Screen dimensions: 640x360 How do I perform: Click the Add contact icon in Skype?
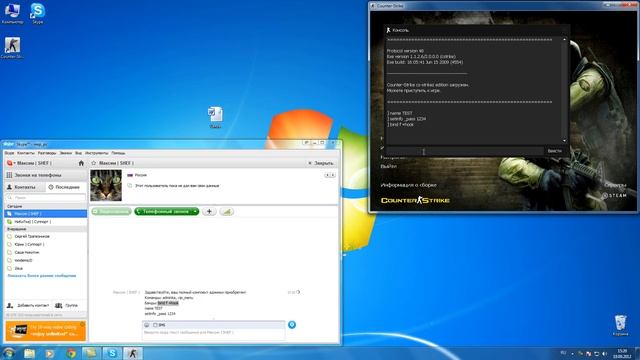[x=10, y=305]
